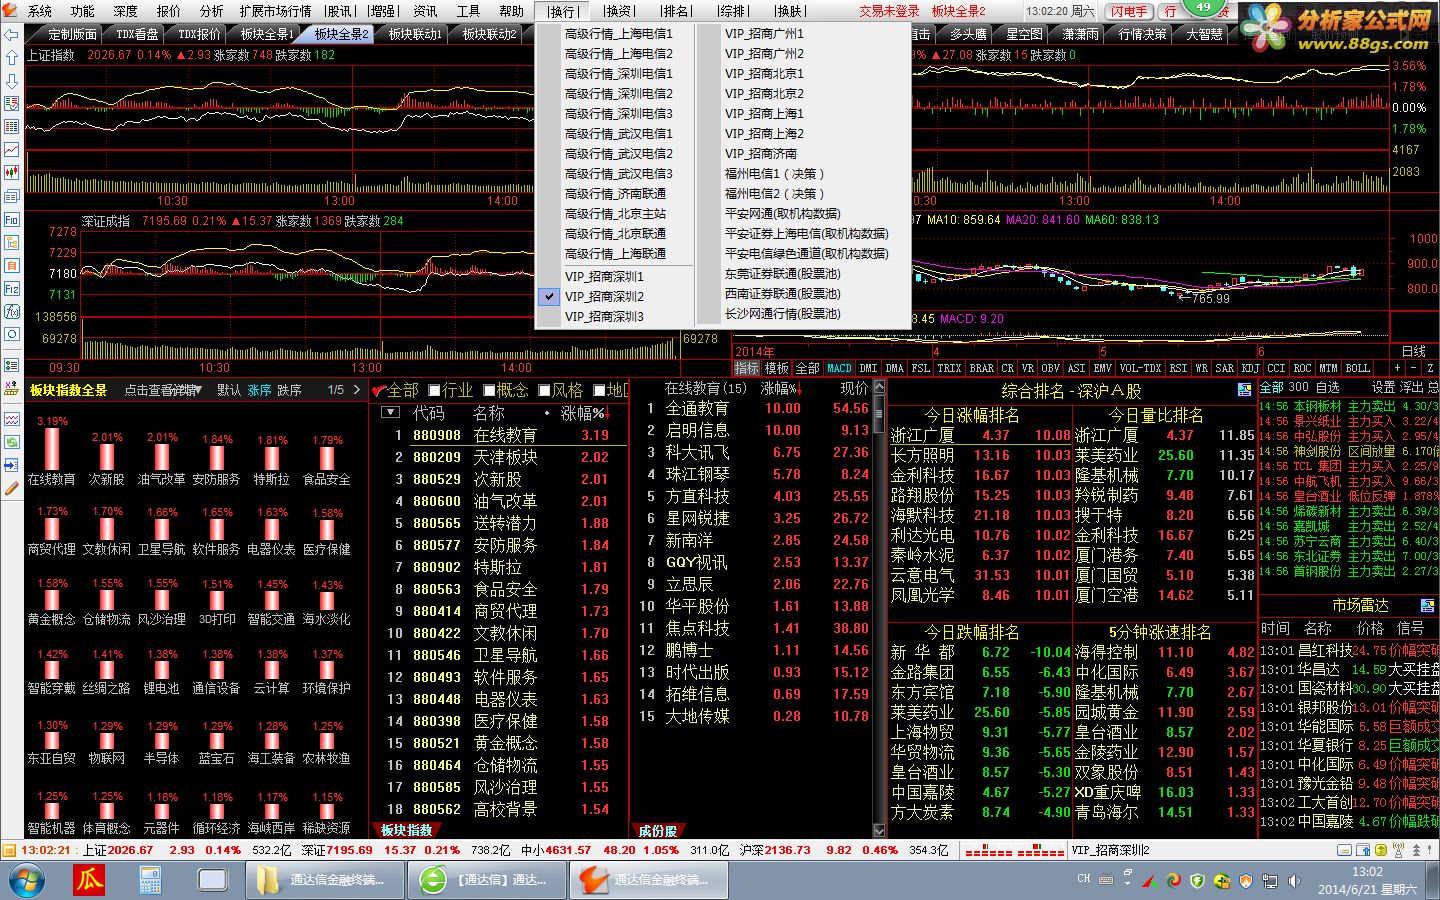Sort by the 涨幅% column in sector list
The width and height of the screenshot is (1440, 900).
tap(584, 413)
